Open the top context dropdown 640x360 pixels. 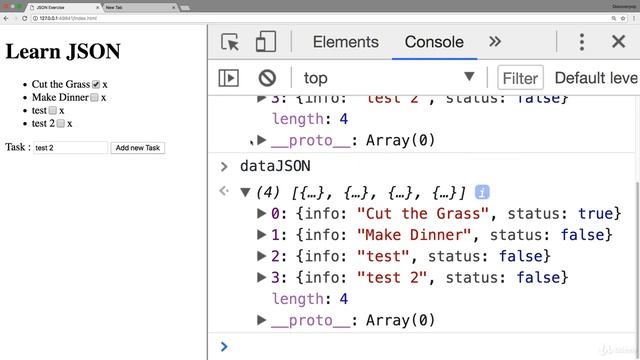(x=389, y=78)
